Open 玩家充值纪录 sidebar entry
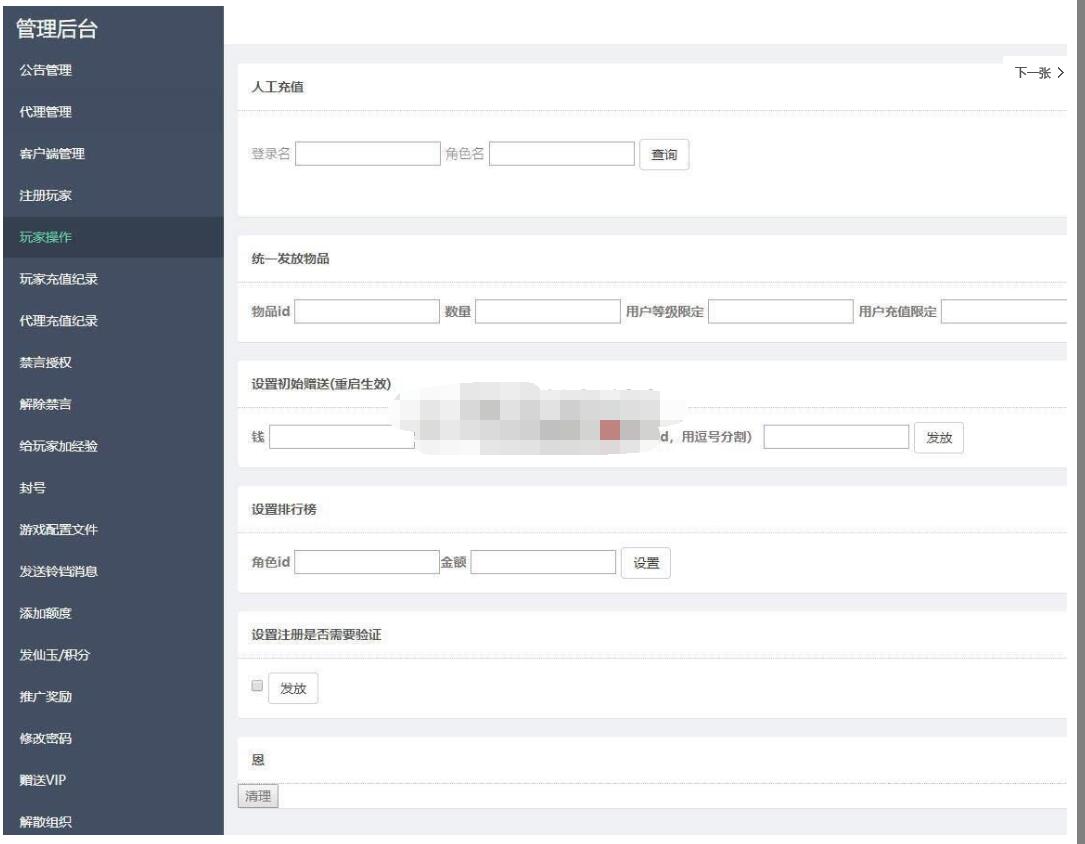 coord(59,279)
